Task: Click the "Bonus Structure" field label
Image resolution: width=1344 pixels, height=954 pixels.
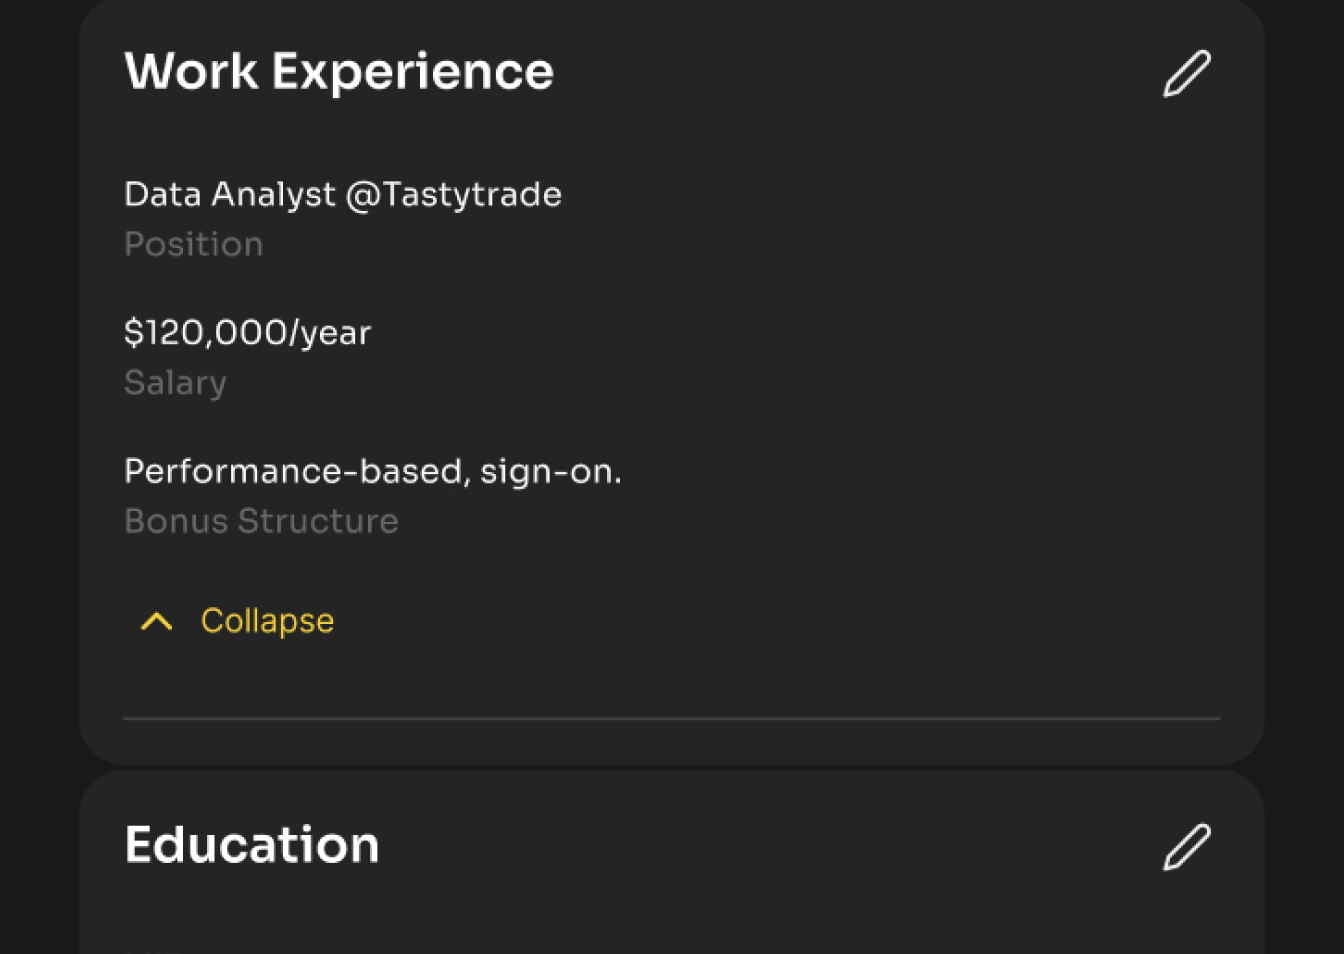Action: [x=261, y=521]
